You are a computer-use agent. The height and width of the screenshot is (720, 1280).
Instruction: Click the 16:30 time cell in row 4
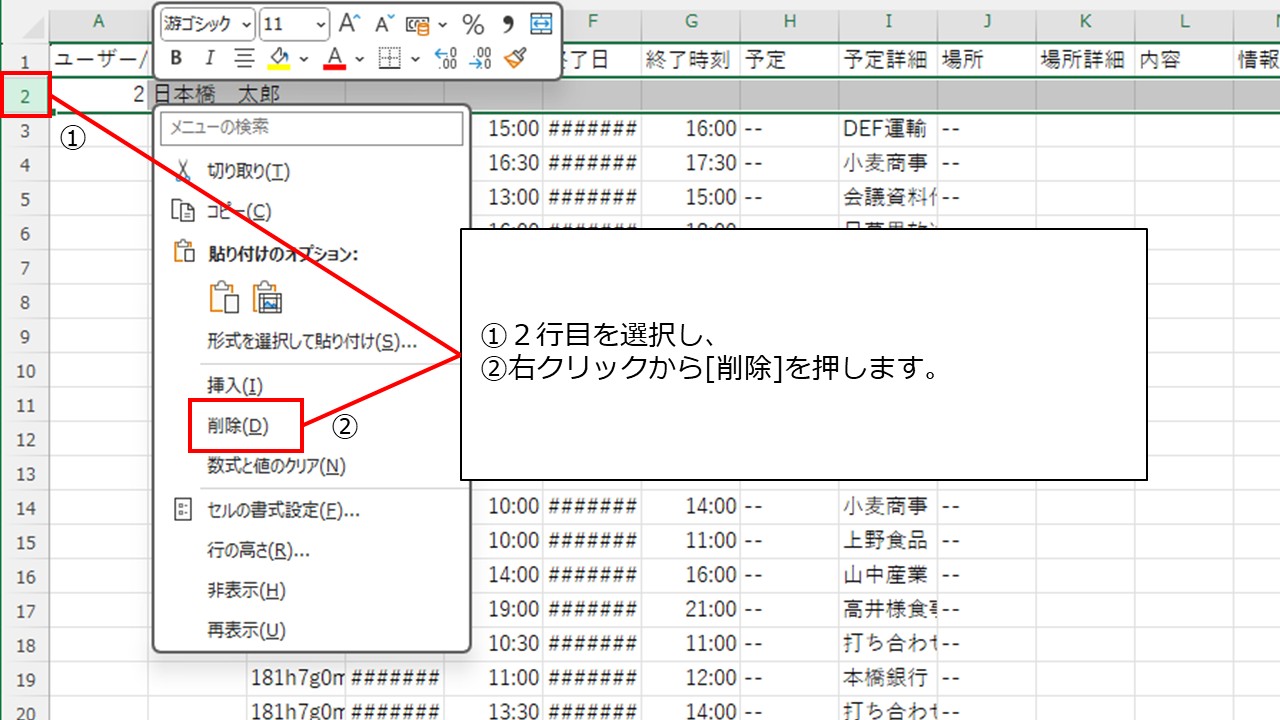(x=507, y=163)
